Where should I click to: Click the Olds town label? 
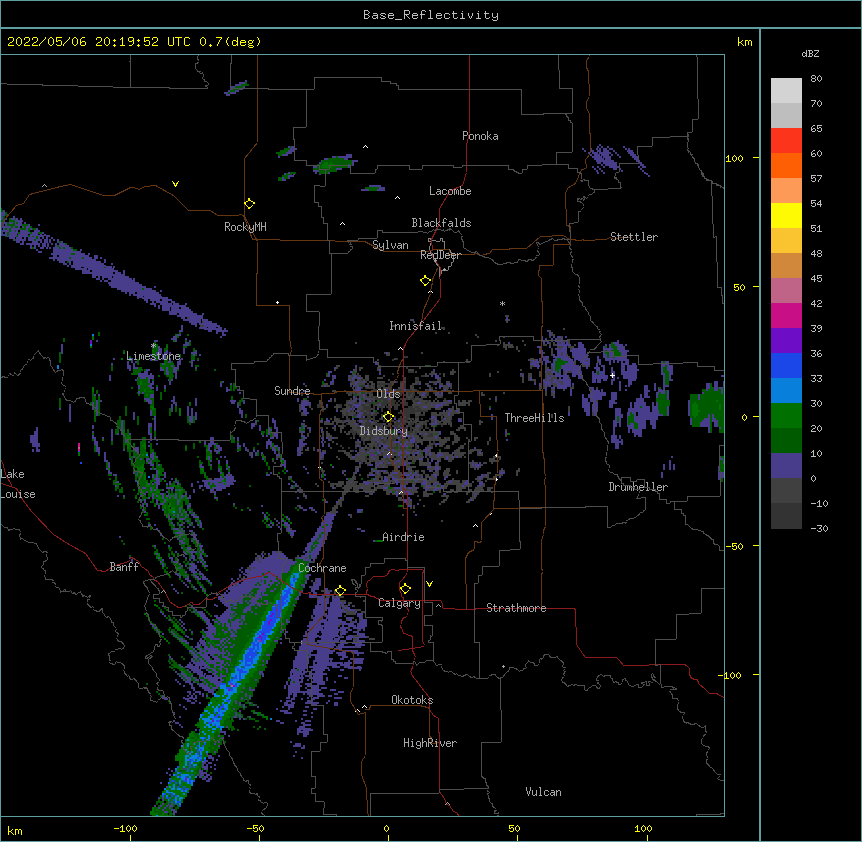388,394
